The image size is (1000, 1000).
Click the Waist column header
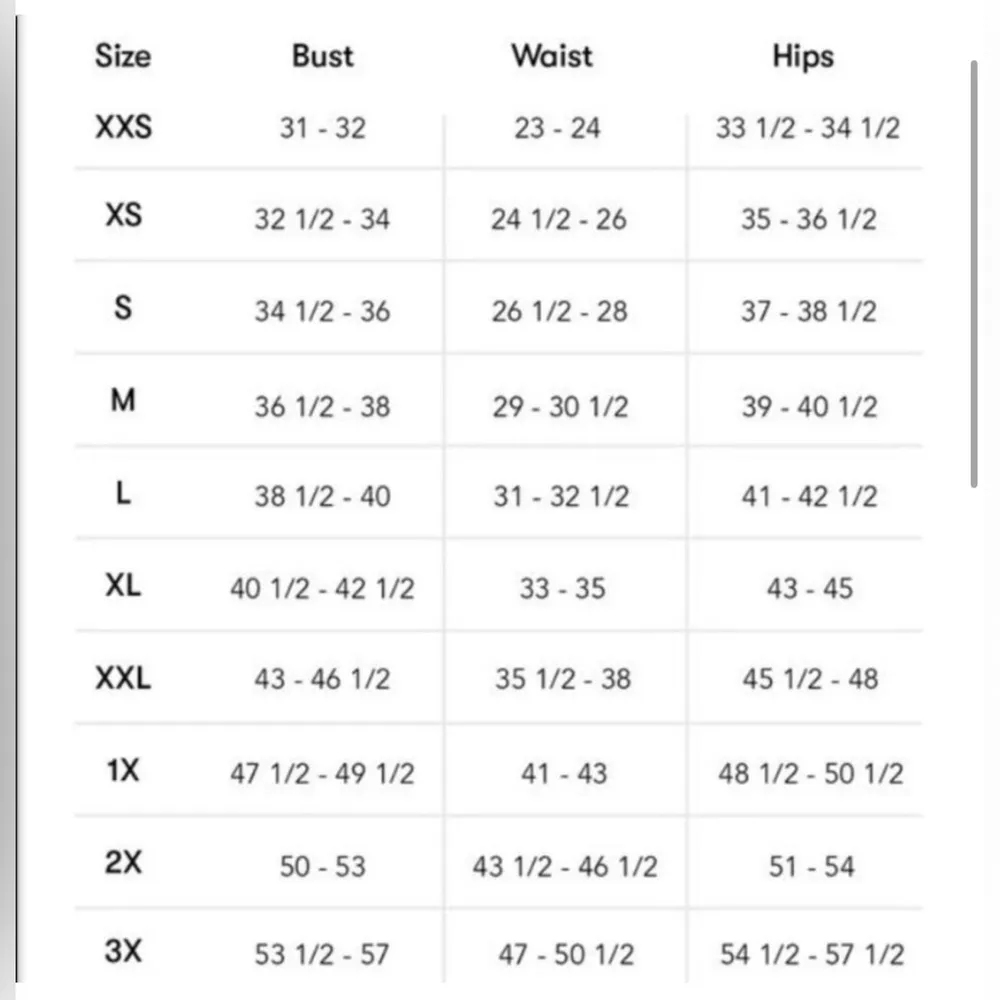pyautogui.click(x=552, y=56)
